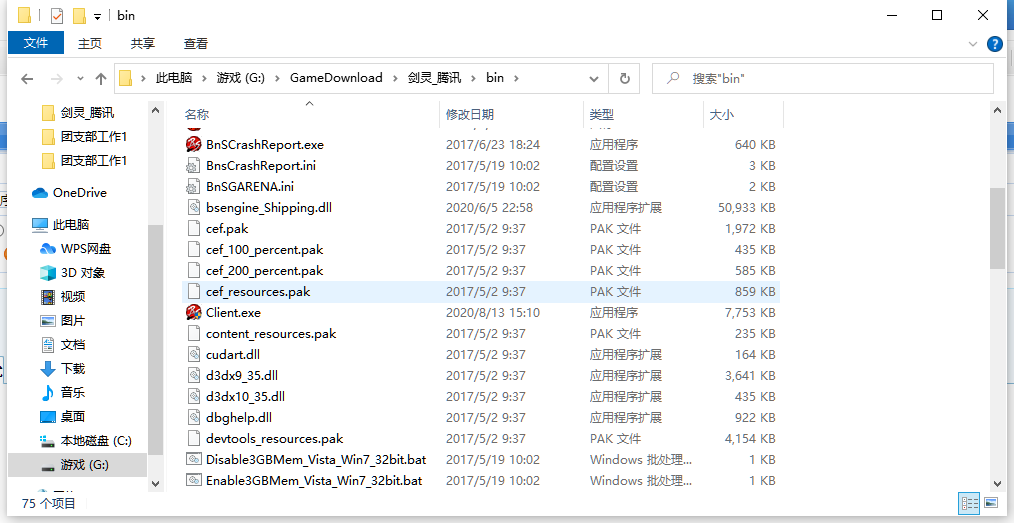
Task: Click the 图片 pictures icon in sidebar
Action: (48, 321)
